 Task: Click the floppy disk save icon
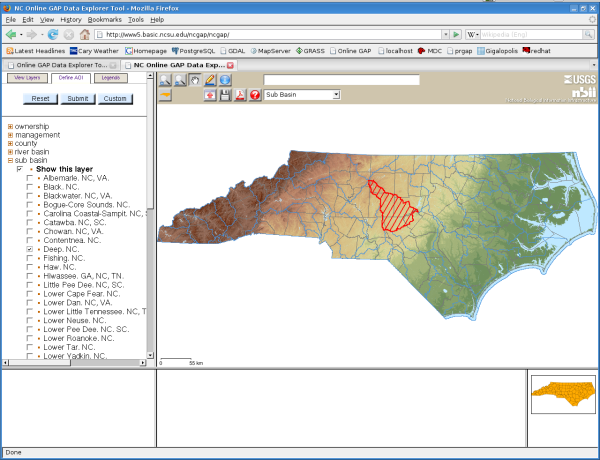[x=225, y=95]
